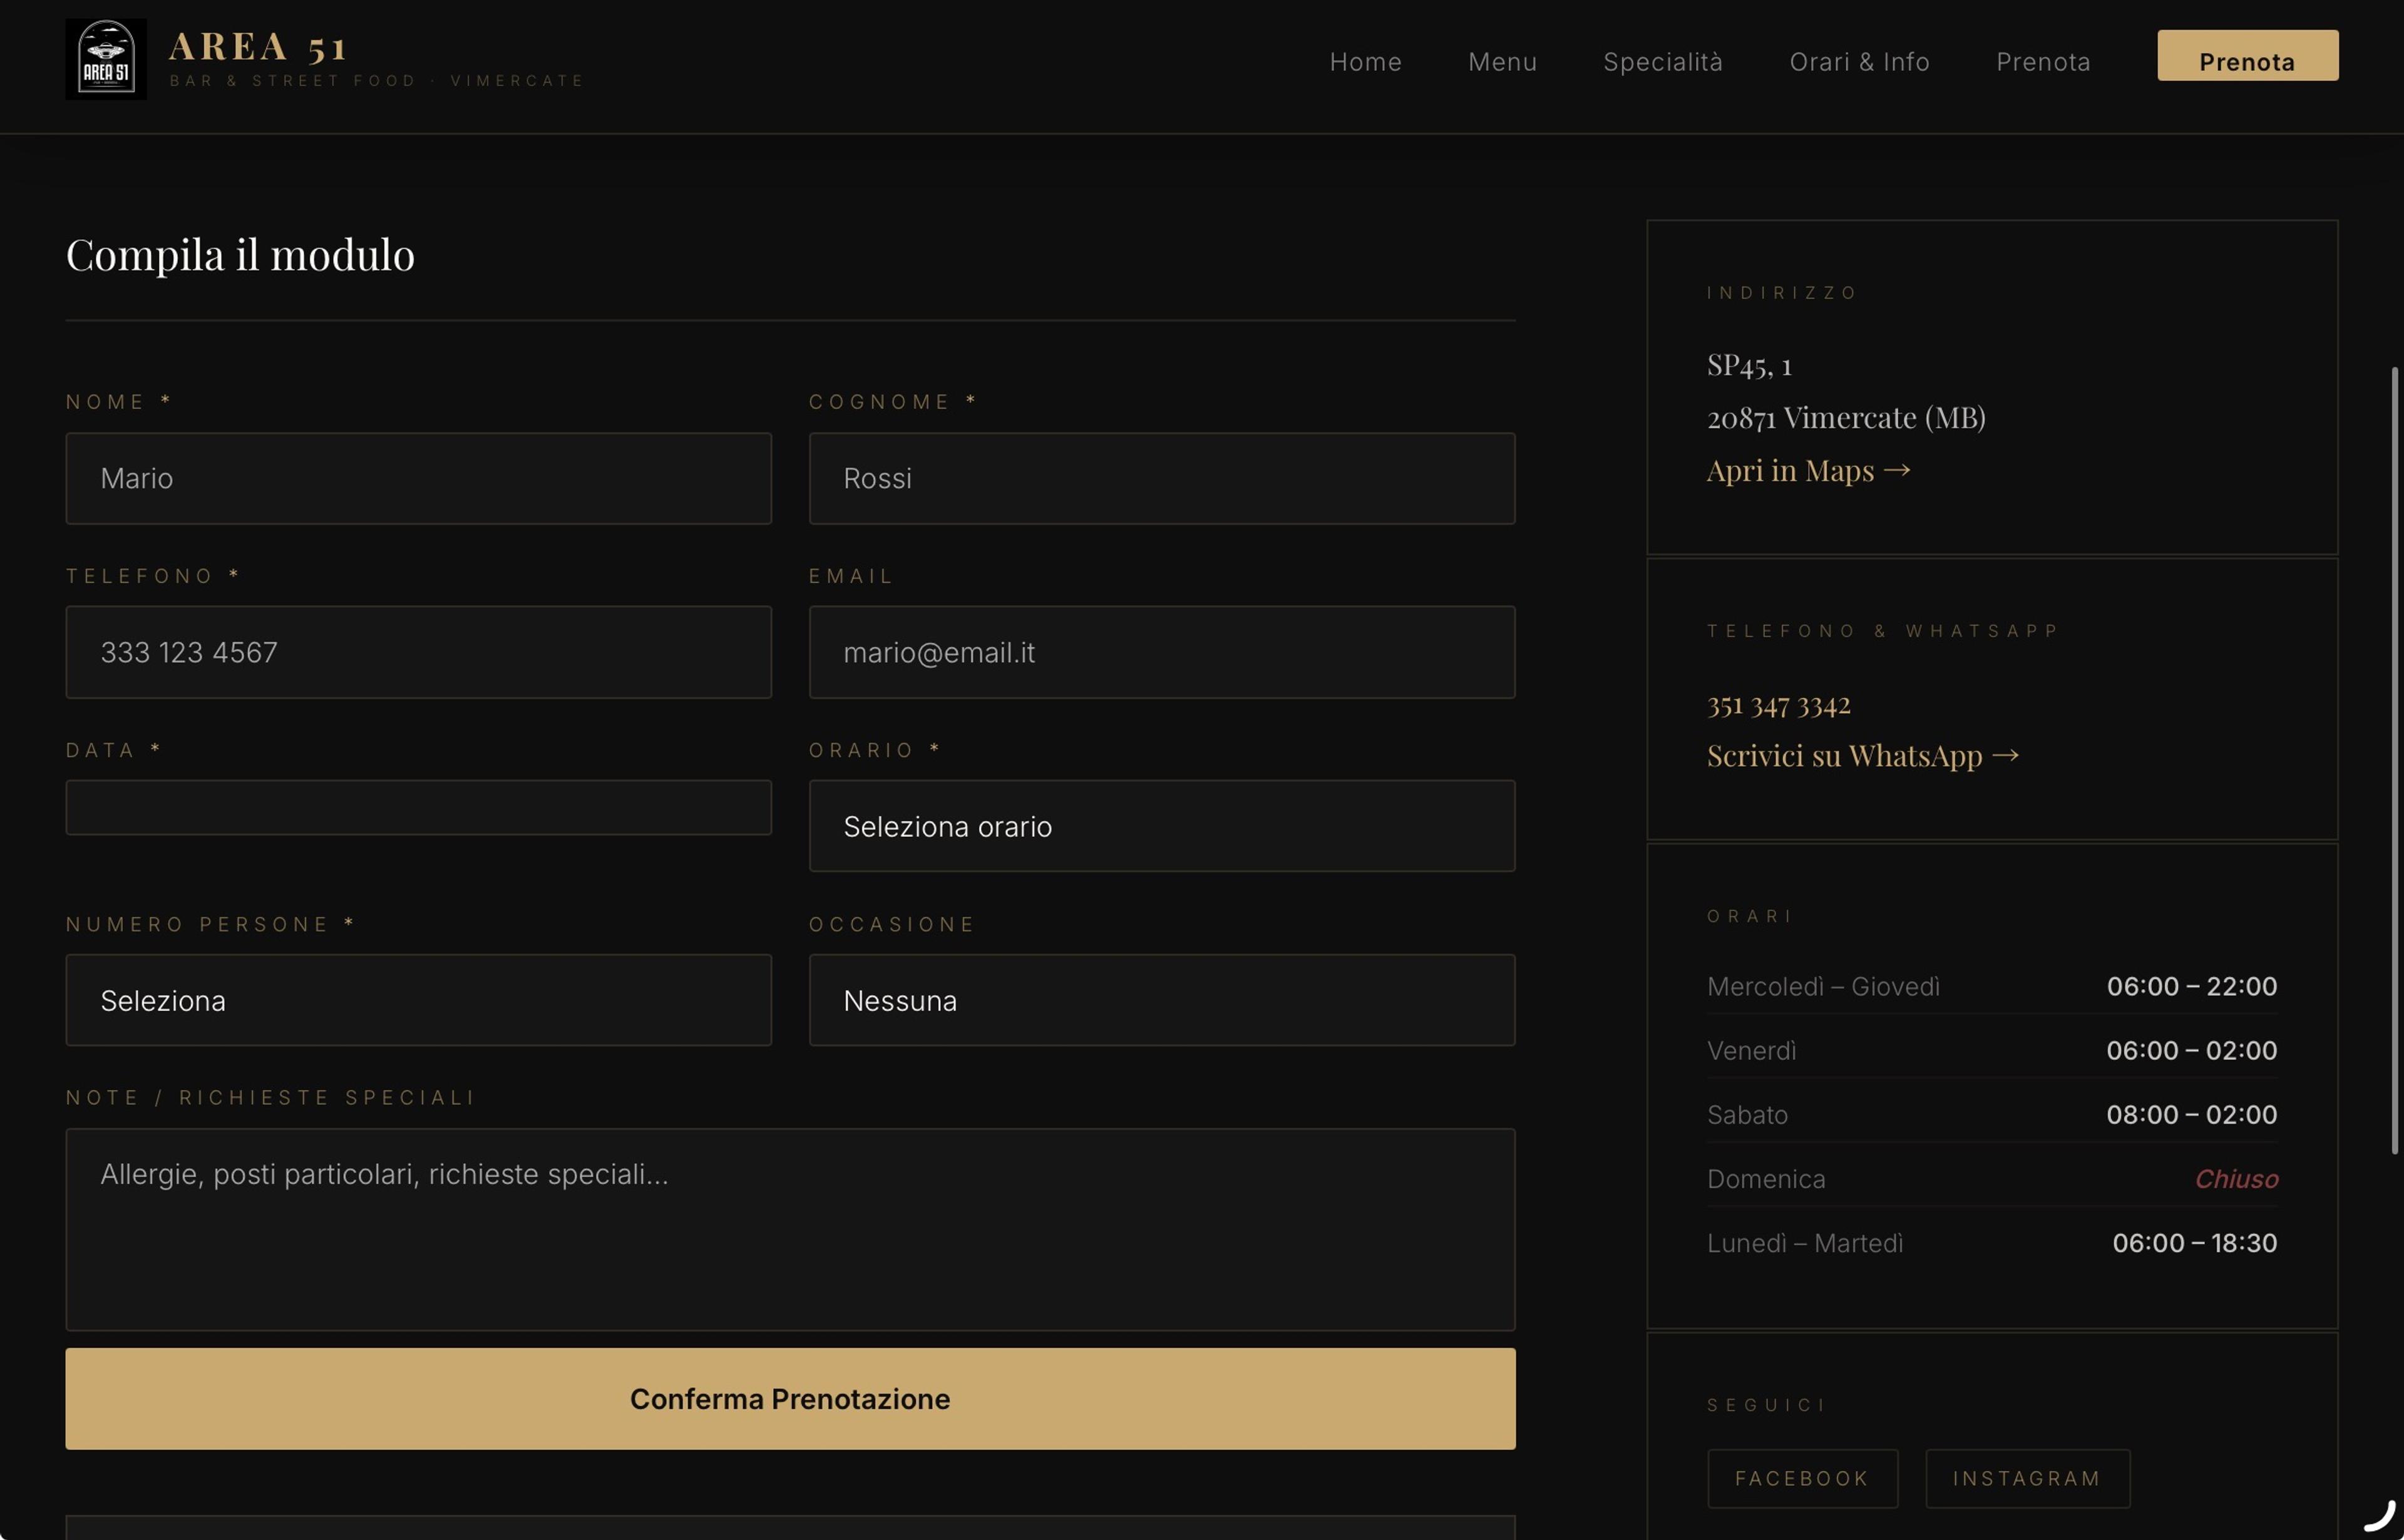
Task: Open the Home nav link
Action: pyautogui.click(x=1365, y=62)
